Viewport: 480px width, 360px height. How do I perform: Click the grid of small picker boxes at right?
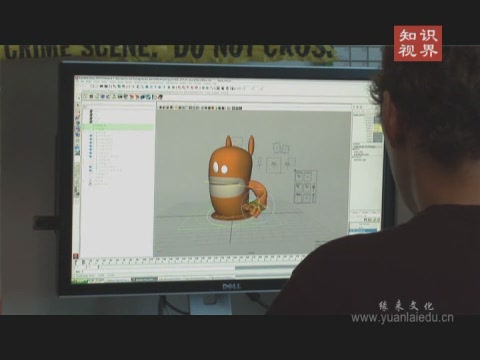tap(306, 187)
